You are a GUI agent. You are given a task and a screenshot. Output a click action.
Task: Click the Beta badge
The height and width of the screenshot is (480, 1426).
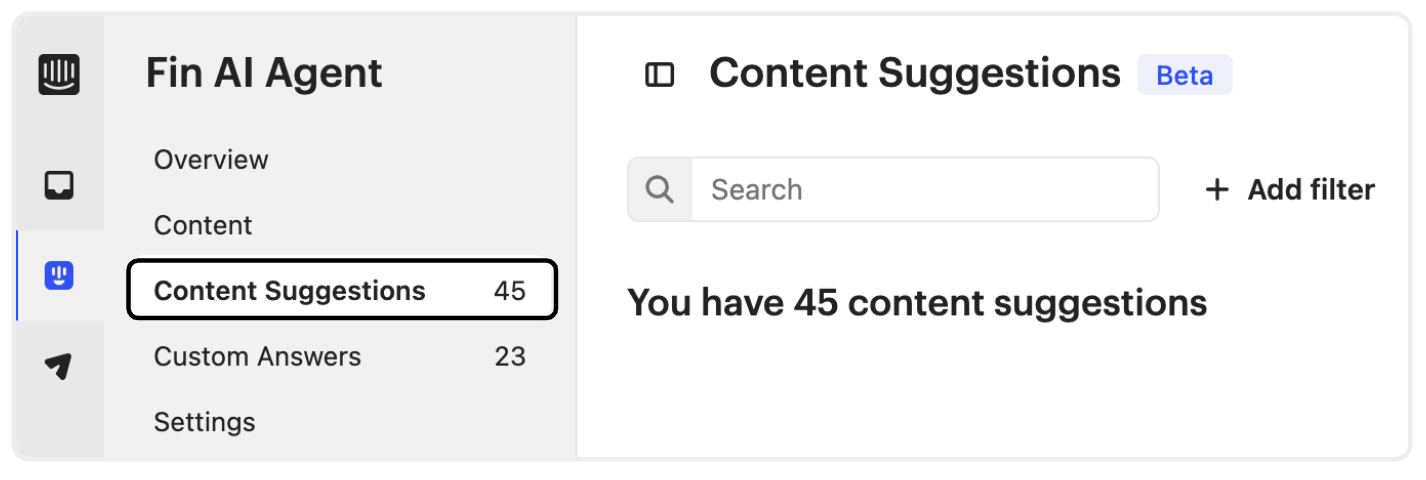coord(1185,75)
